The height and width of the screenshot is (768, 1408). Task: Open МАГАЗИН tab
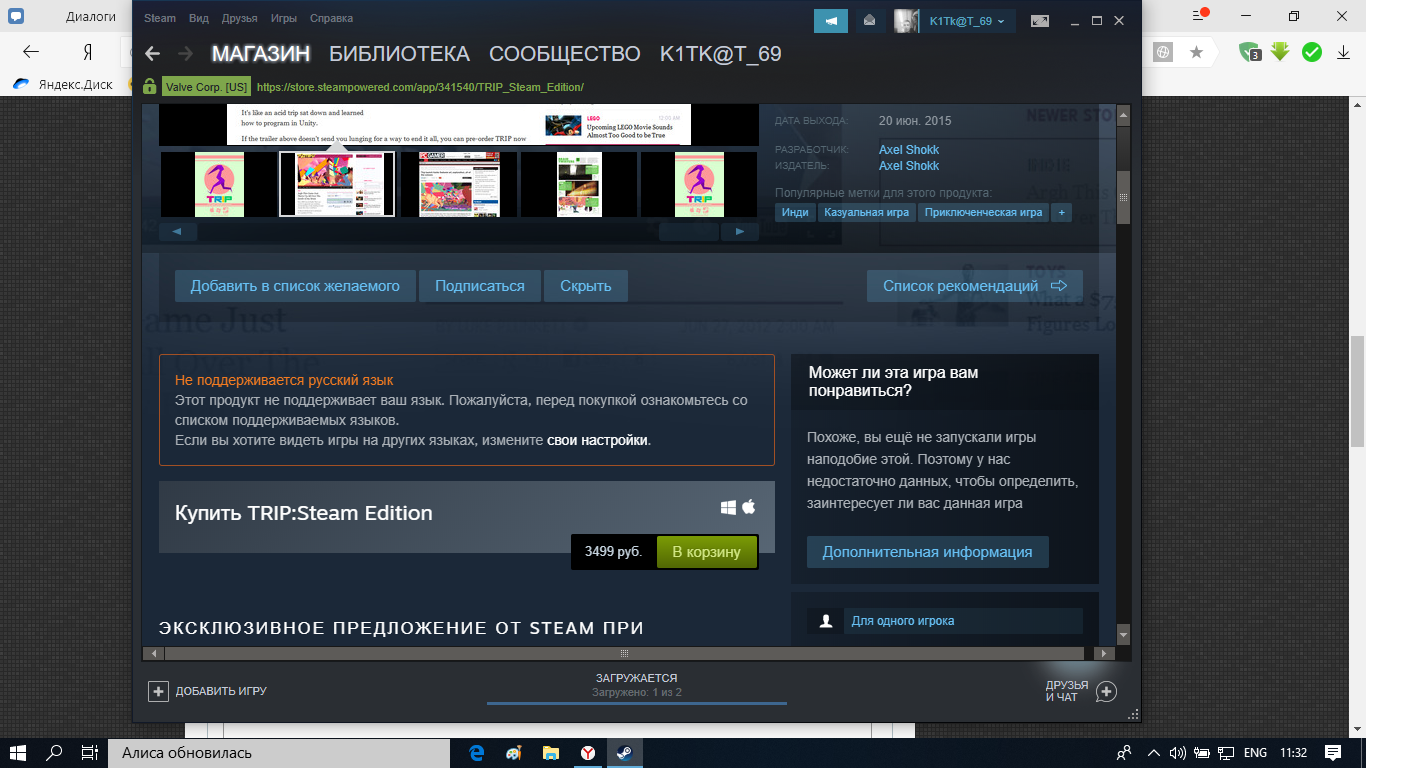(260, 54)
